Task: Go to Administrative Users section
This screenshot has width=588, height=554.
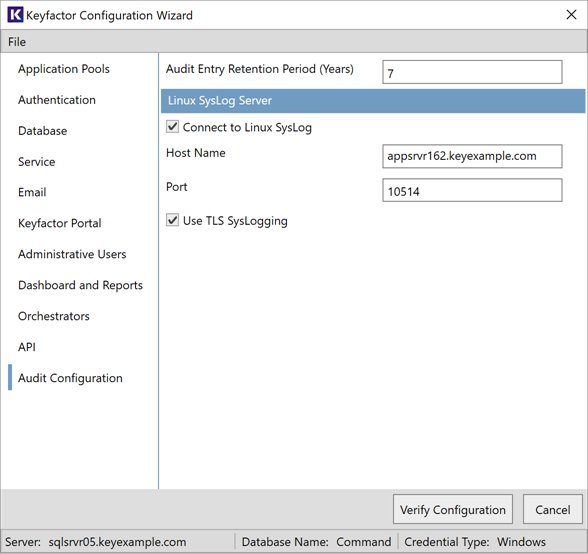Action: coord(72,254)
